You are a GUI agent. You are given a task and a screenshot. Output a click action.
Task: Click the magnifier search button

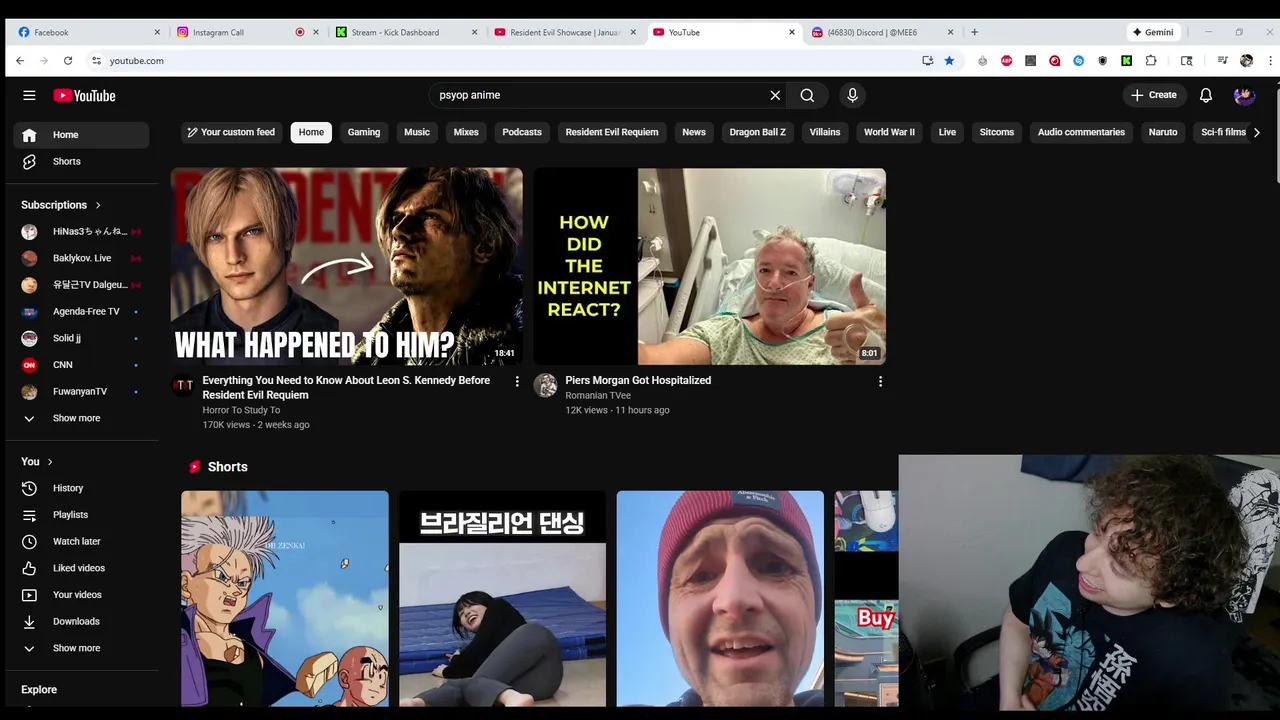[x=807, y=95]
